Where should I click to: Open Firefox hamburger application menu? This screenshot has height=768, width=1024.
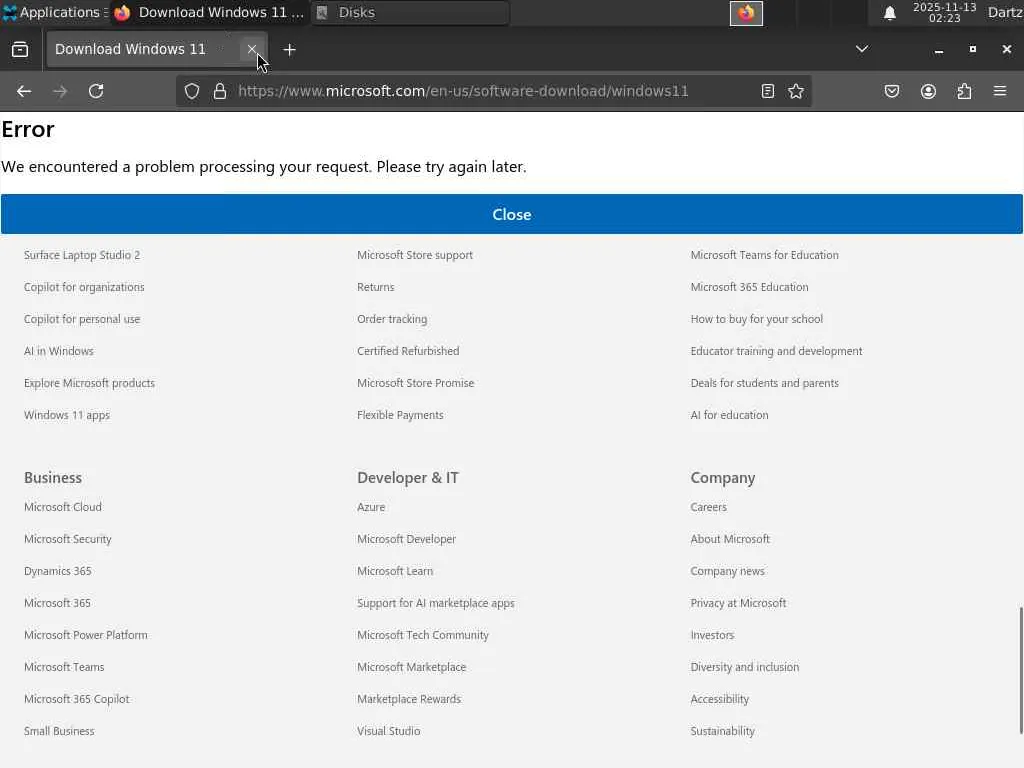pyautogui.click(x=1000, y=91)
